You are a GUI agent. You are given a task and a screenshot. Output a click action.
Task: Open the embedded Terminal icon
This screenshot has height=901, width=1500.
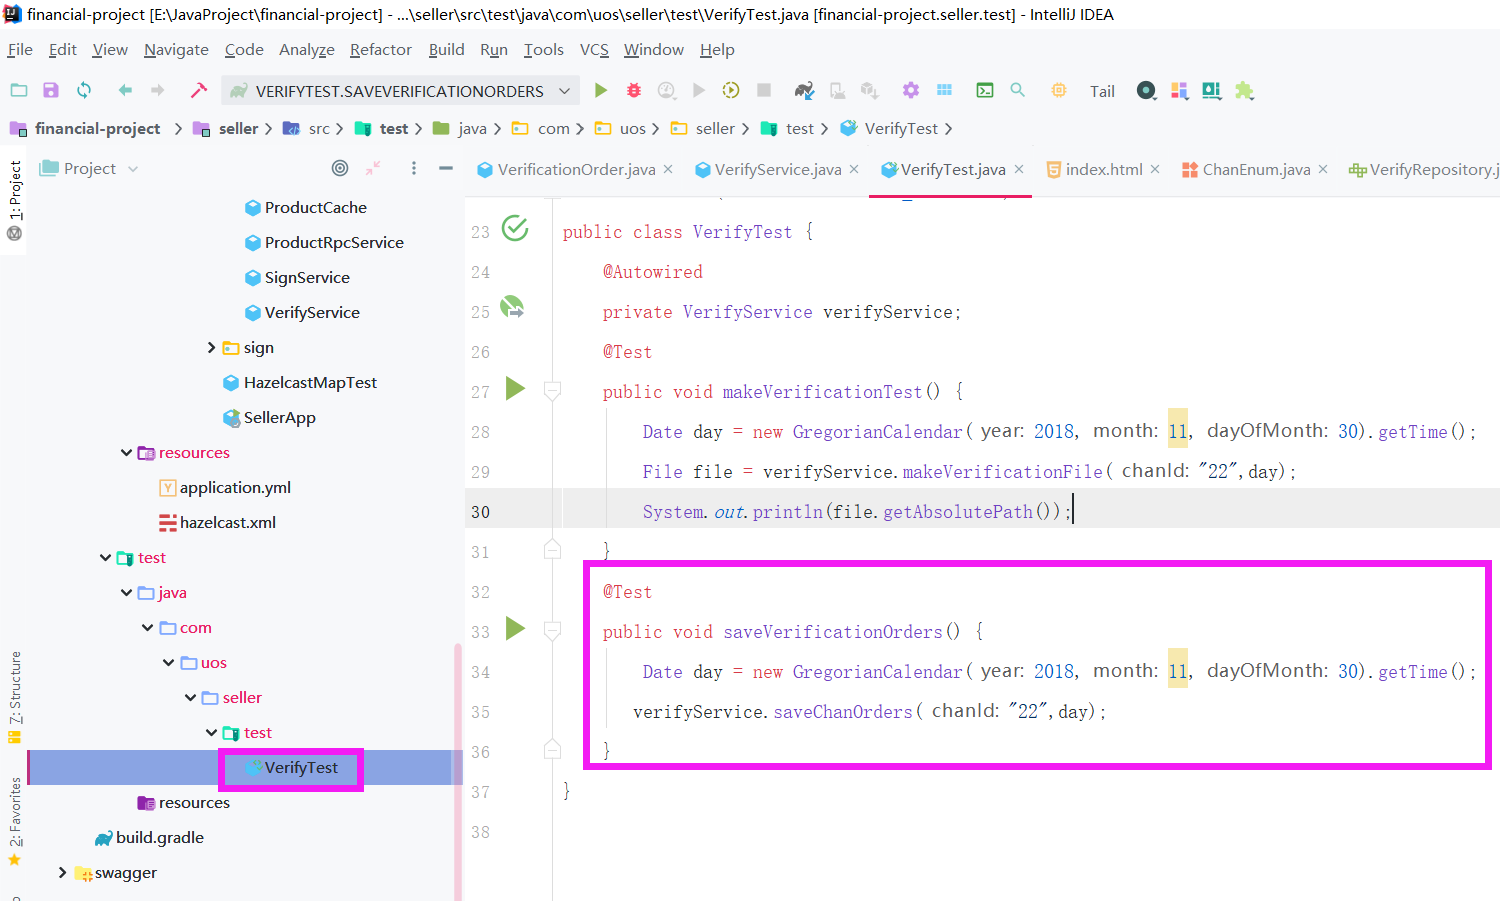click(x=985, y=90)
